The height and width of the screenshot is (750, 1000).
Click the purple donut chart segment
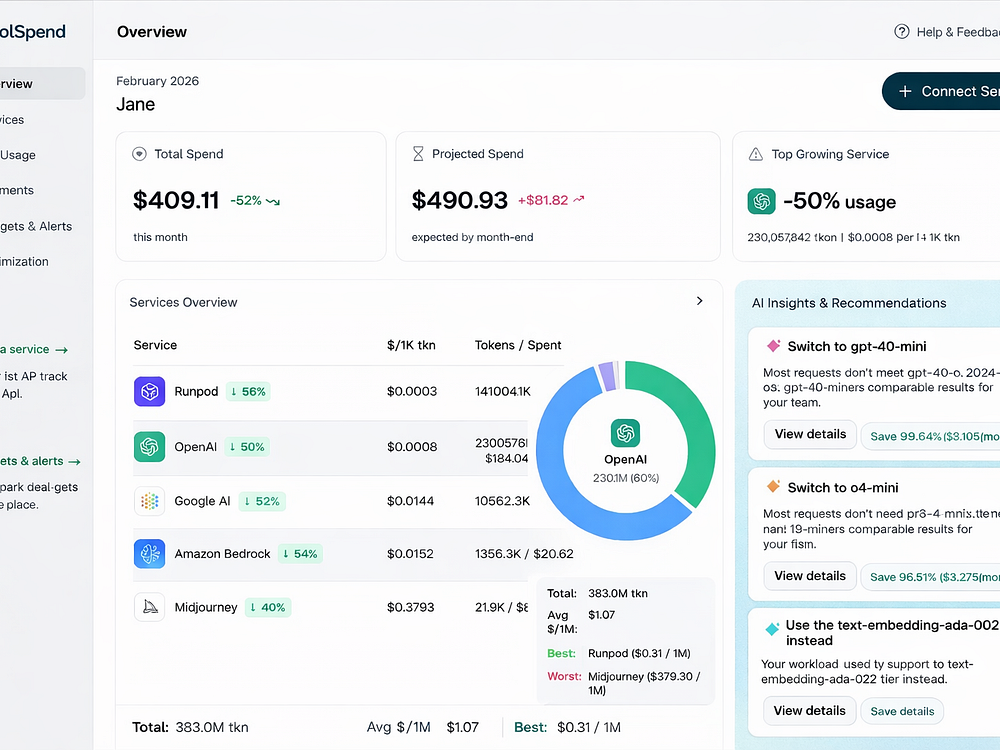coord(608,376)
